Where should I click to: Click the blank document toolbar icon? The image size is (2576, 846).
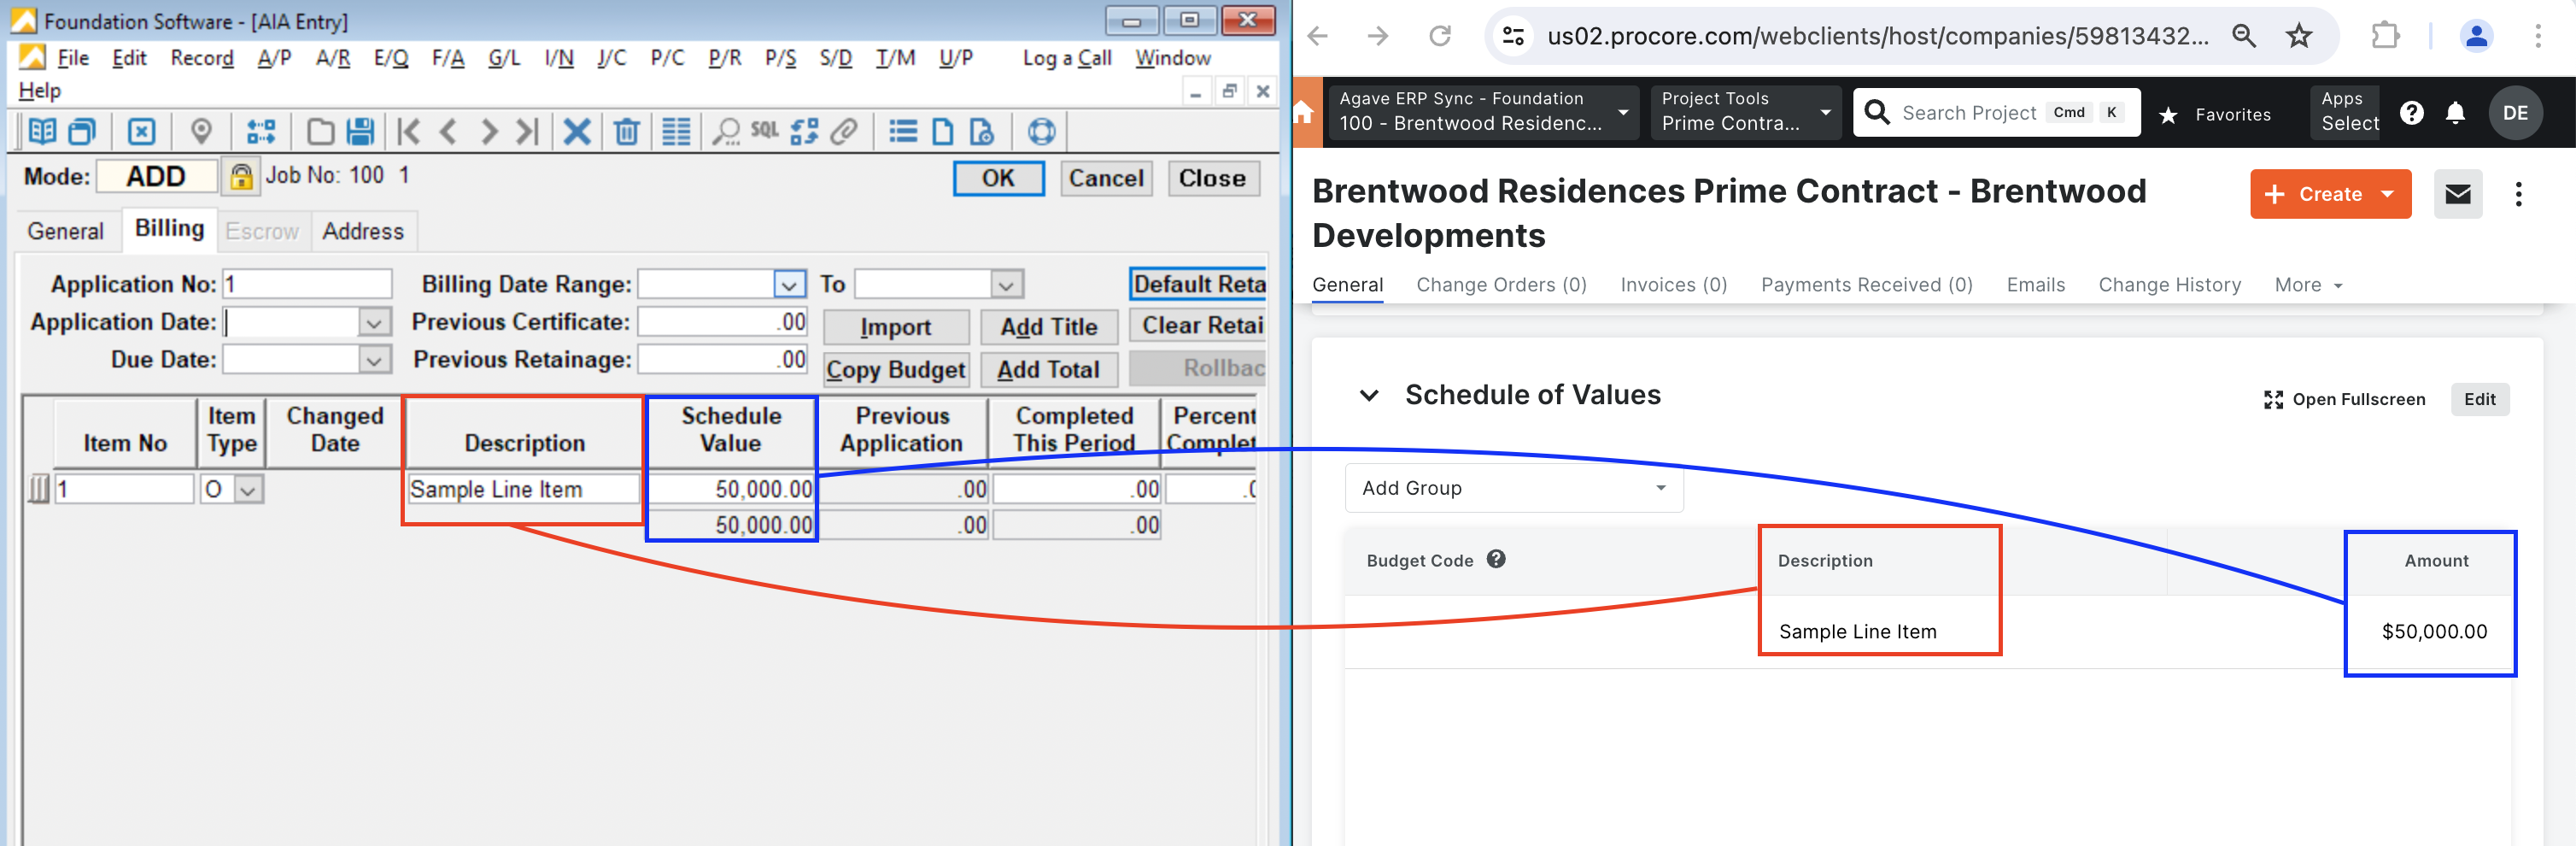[943, 131]
